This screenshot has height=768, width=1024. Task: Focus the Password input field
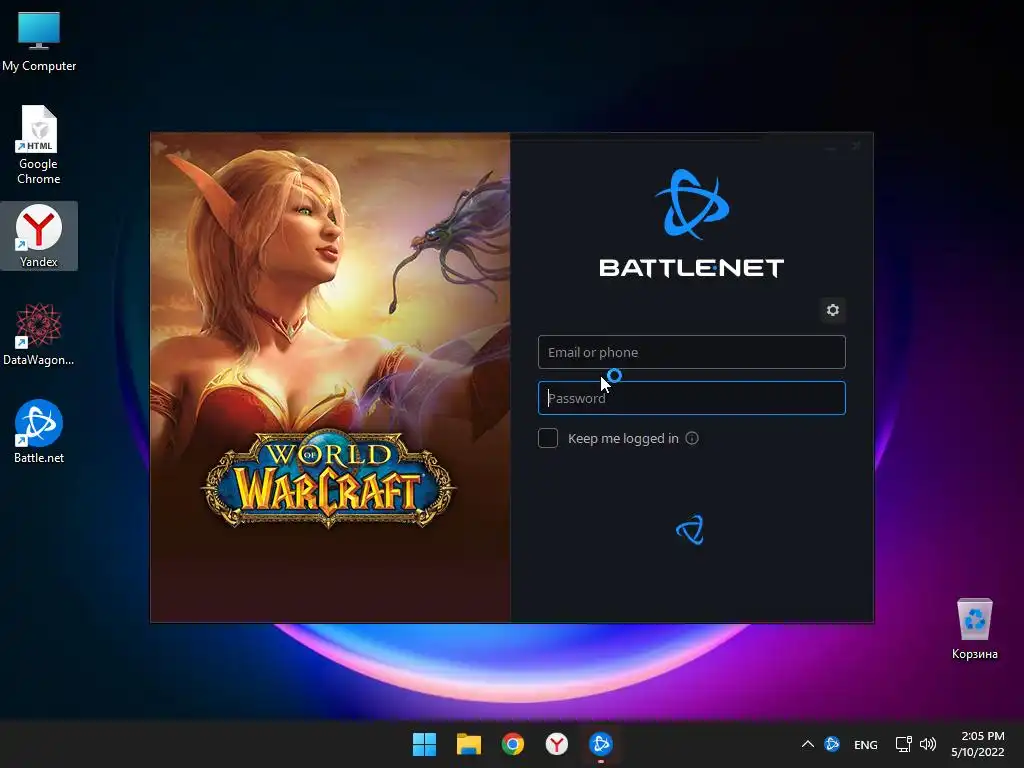692,398
